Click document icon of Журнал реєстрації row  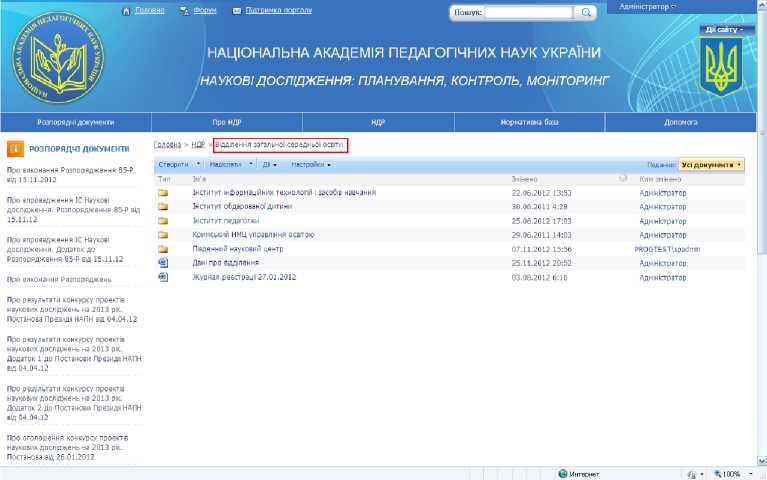click(x=163, y=277)
